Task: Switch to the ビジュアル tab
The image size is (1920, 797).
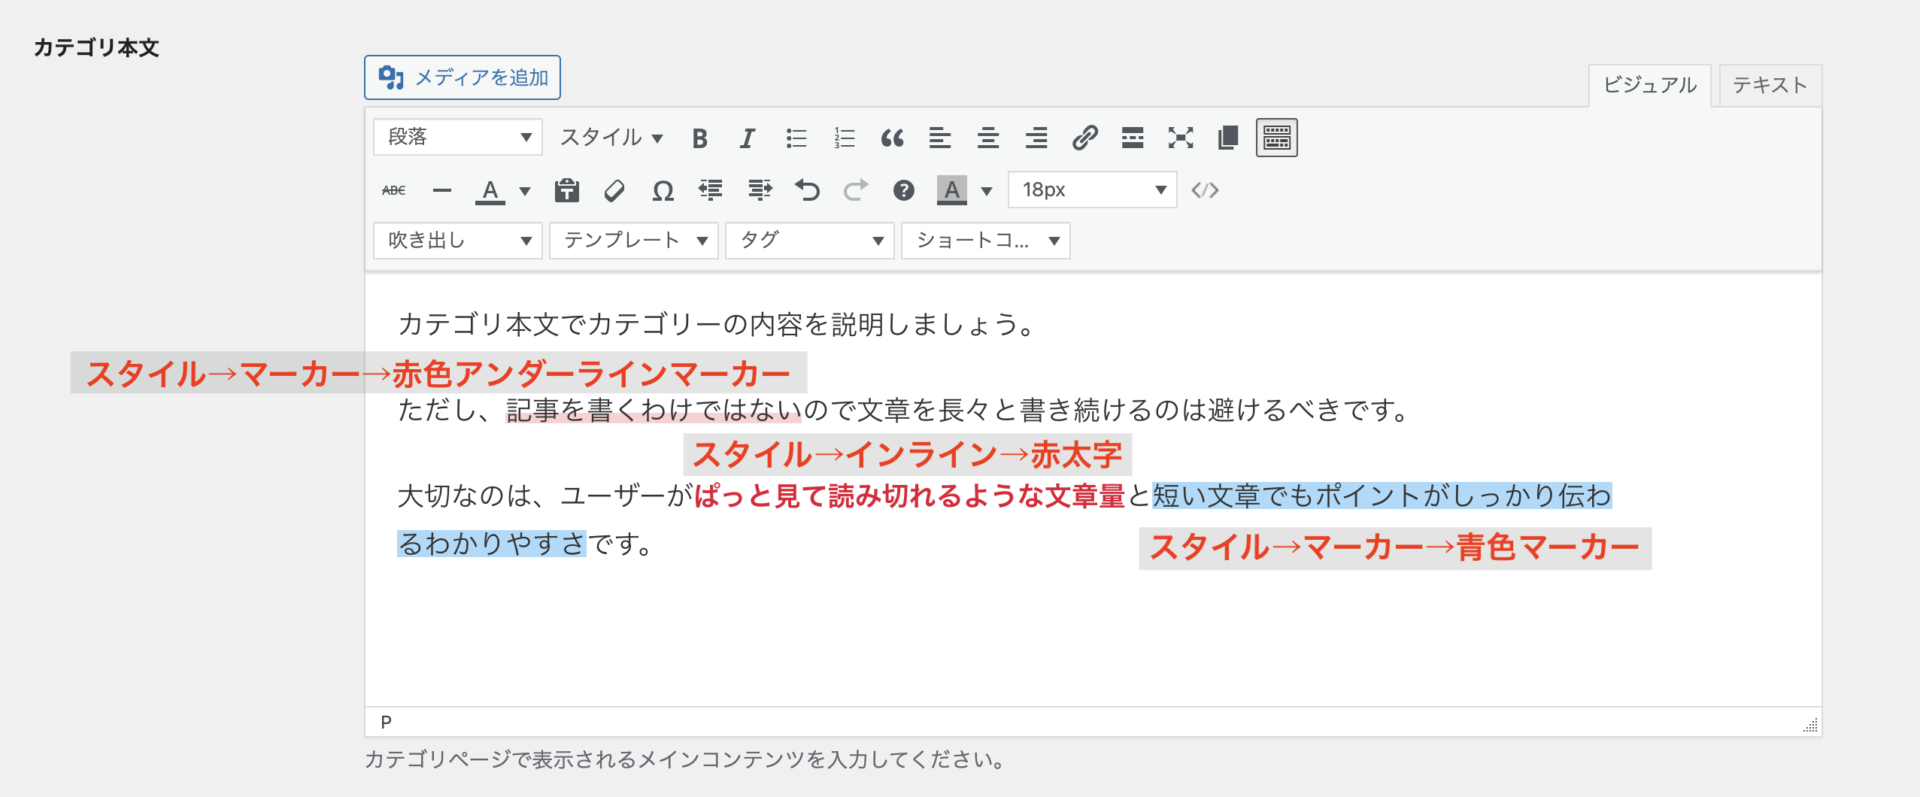Action: tap(1650, 85)
